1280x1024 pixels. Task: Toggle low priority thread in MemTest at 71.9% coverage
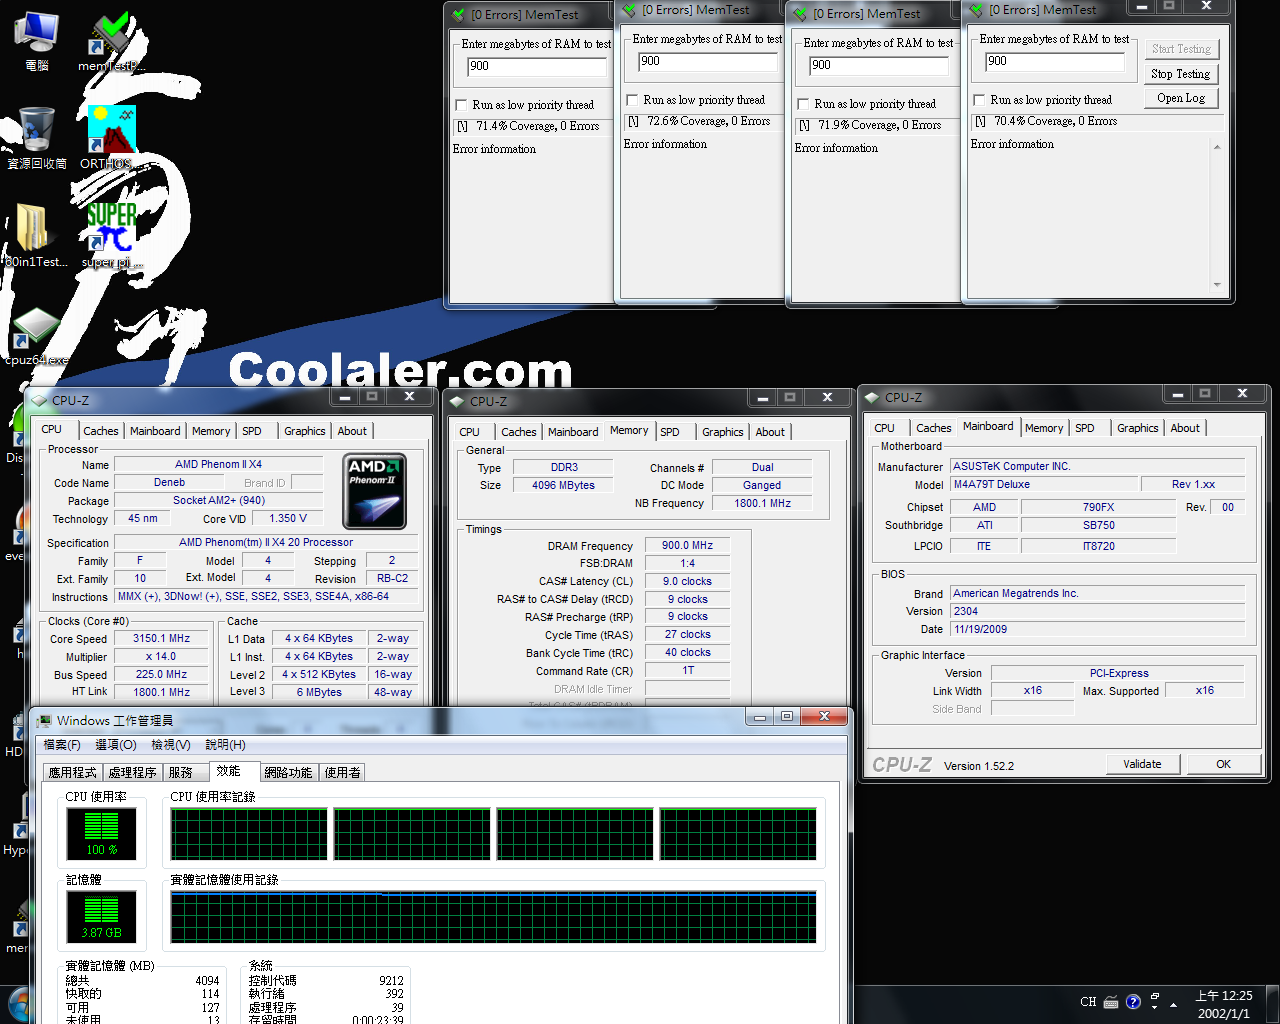pyautogui.click(x=803, y=104)
